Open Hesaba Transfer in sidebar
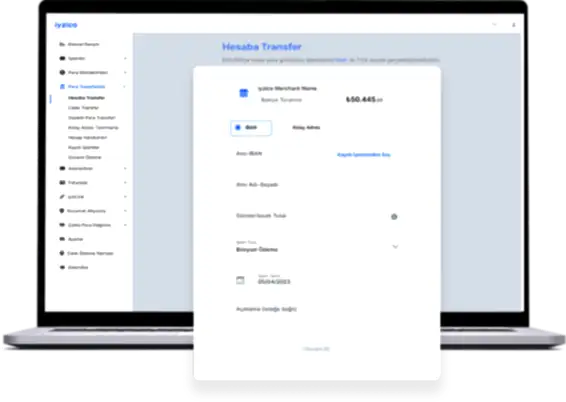This screenshot has width=566, height=402. click(x=87, y=98)
